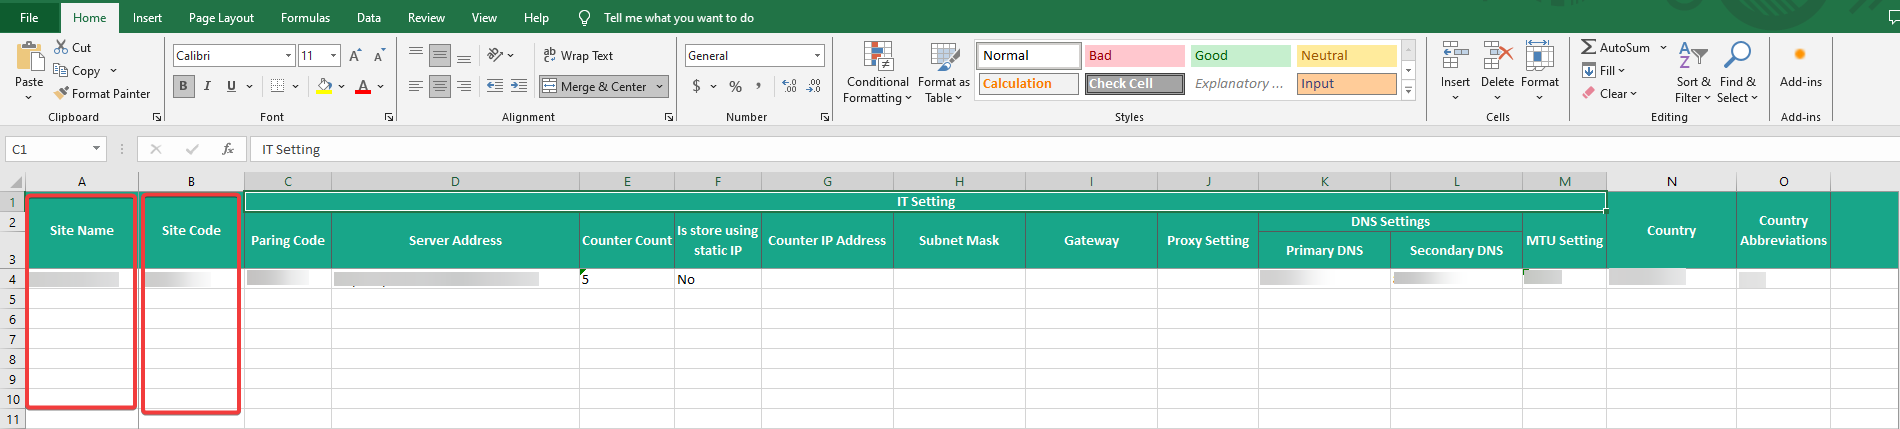Toggle Italic formatting
This screenshot has height=429, width=1900.
207,86
